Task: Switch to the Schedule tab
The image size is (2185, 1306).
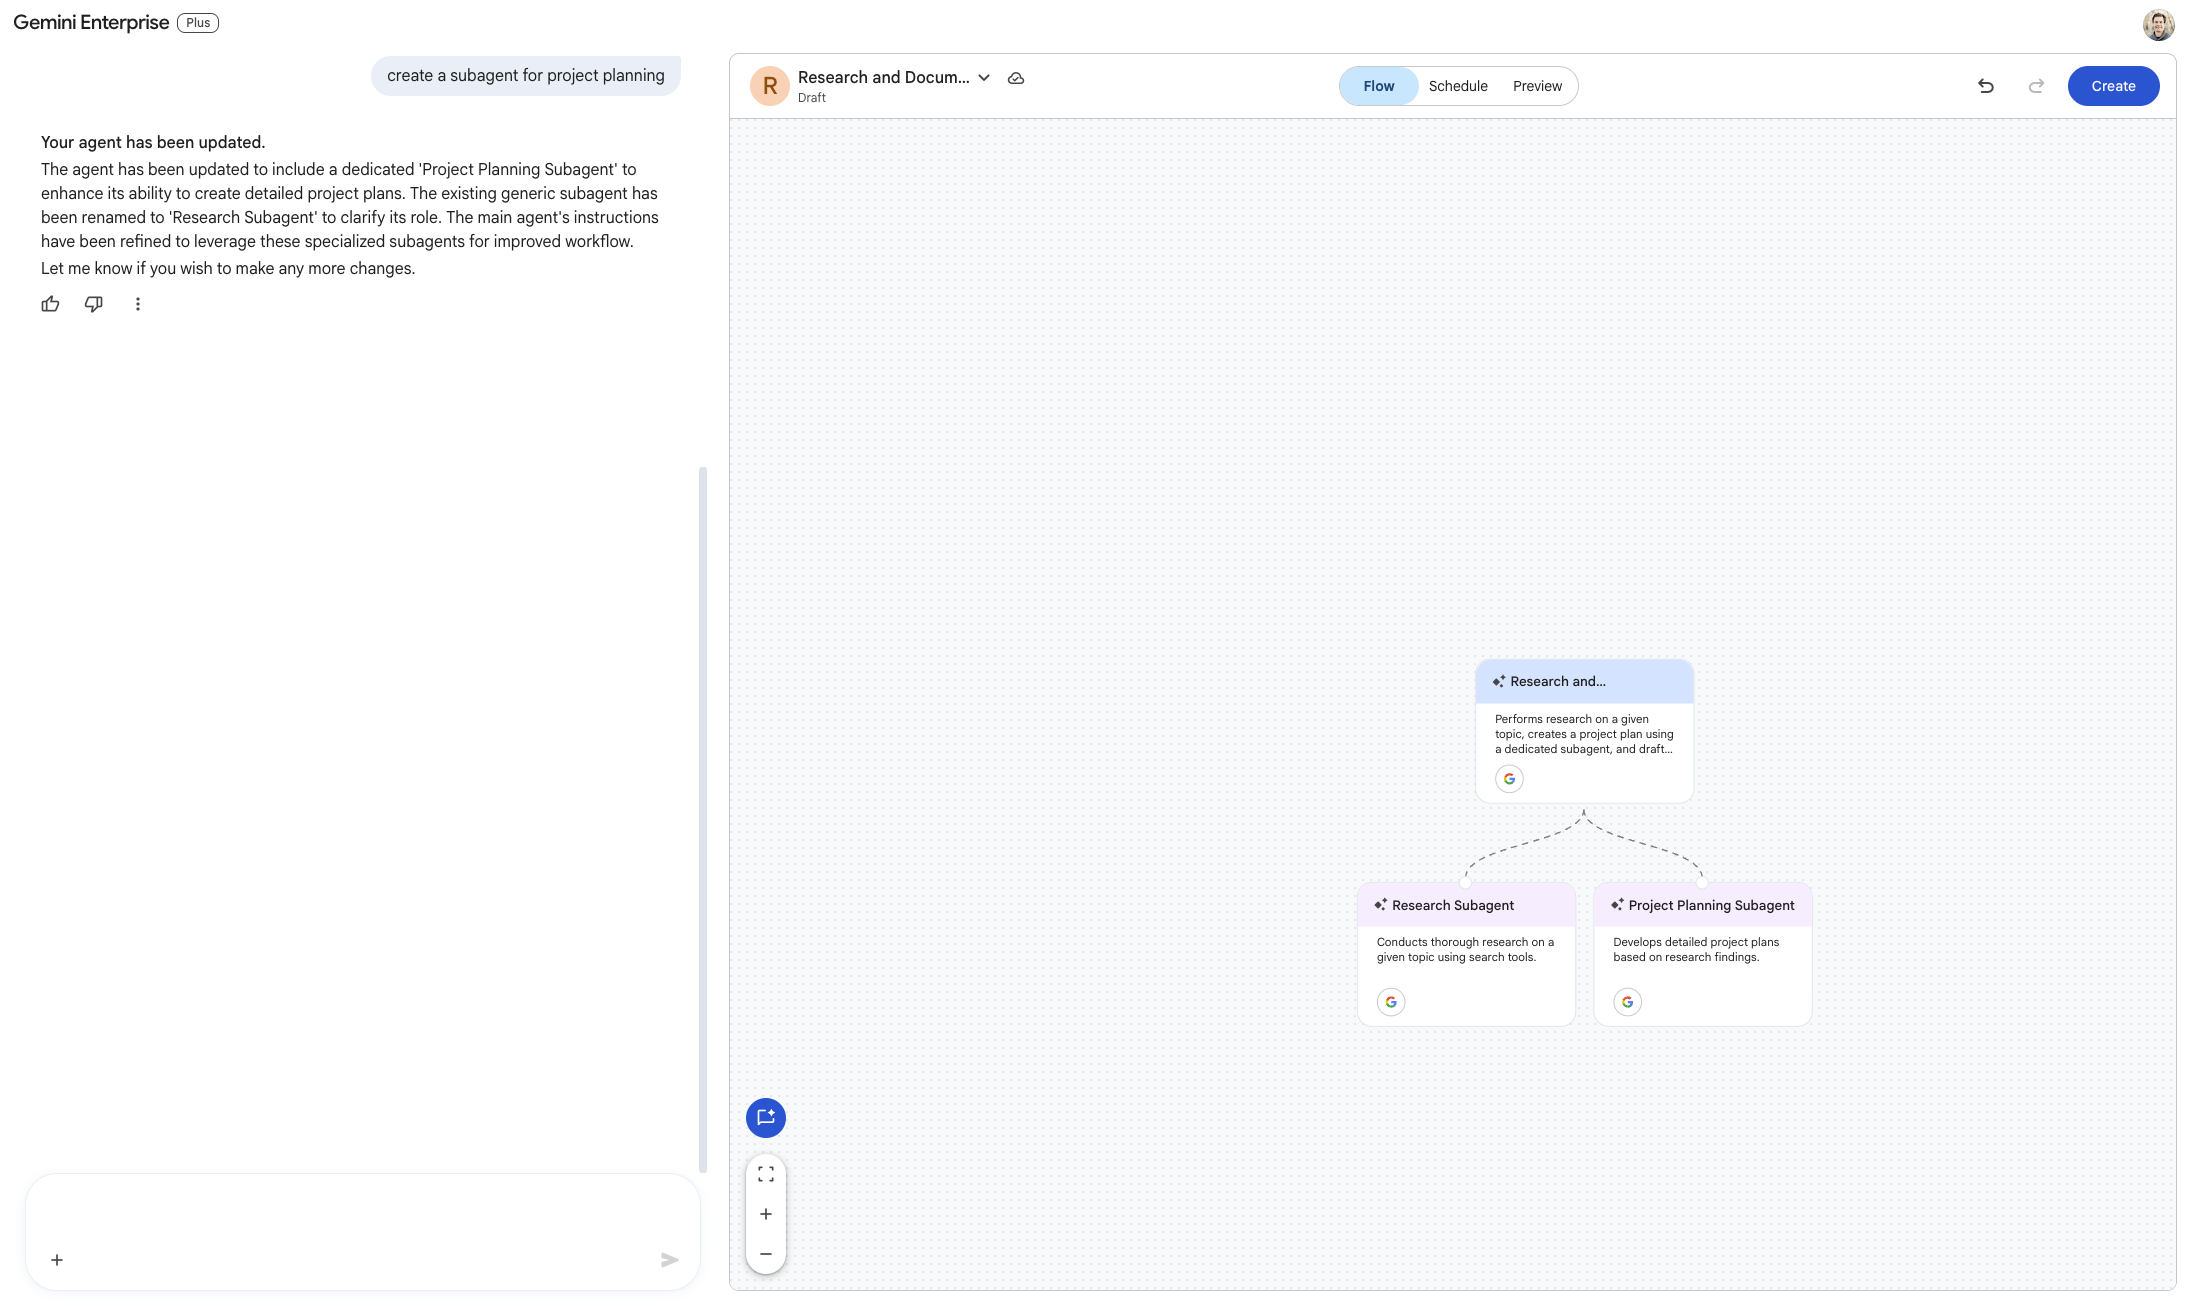Action: (1458, 86)
